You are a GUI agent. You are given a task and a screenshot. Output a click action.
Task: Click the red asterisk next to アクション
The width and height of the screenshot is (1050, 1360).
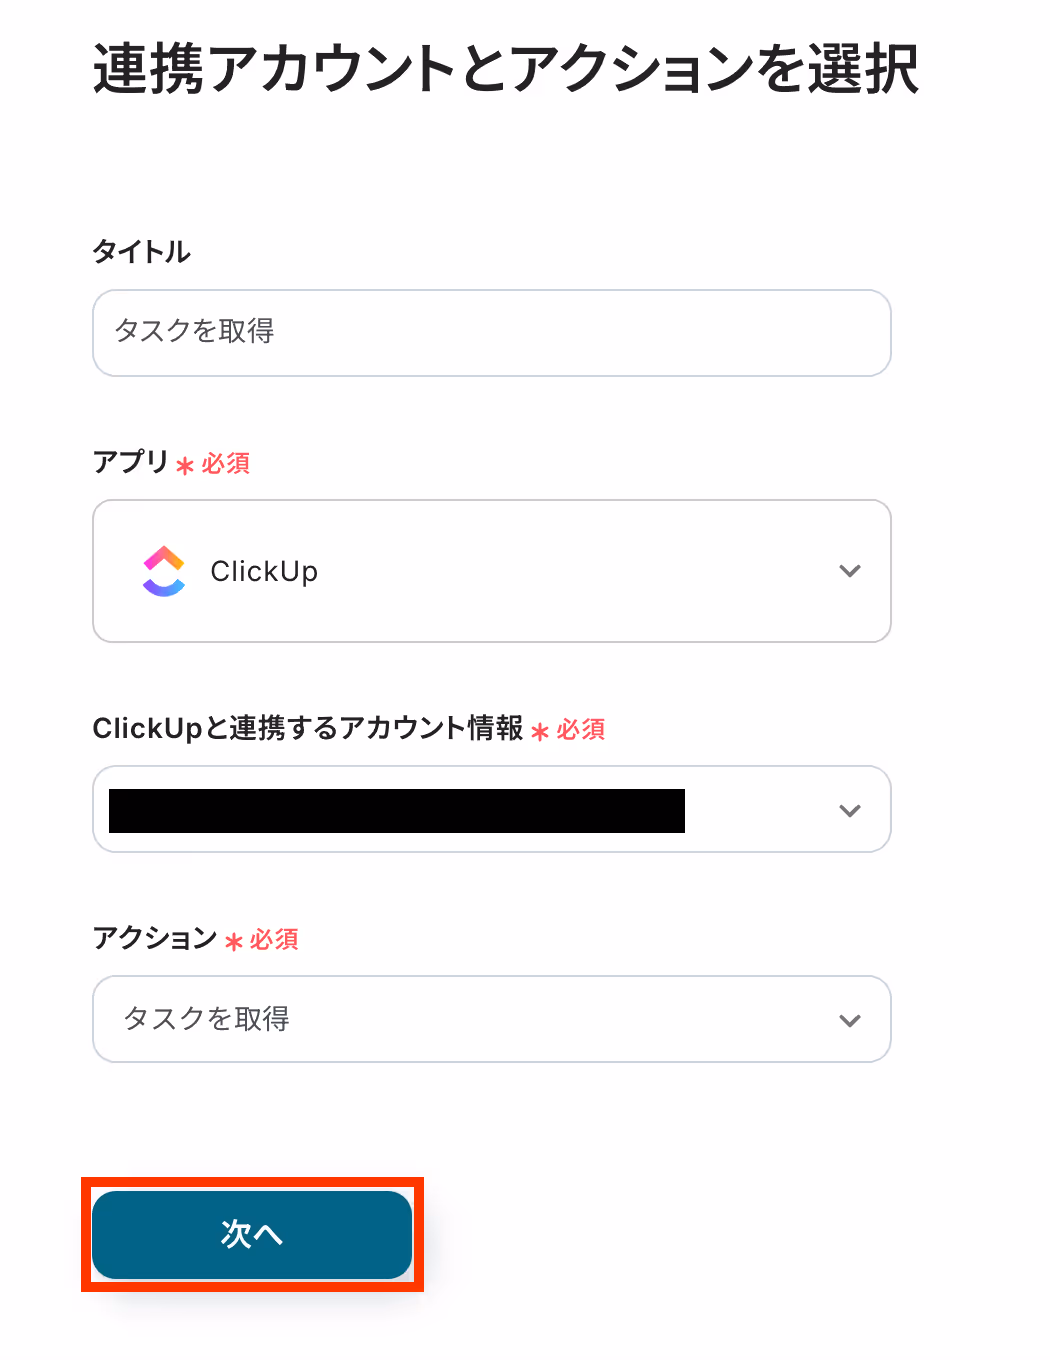click(x=234, y=941)
